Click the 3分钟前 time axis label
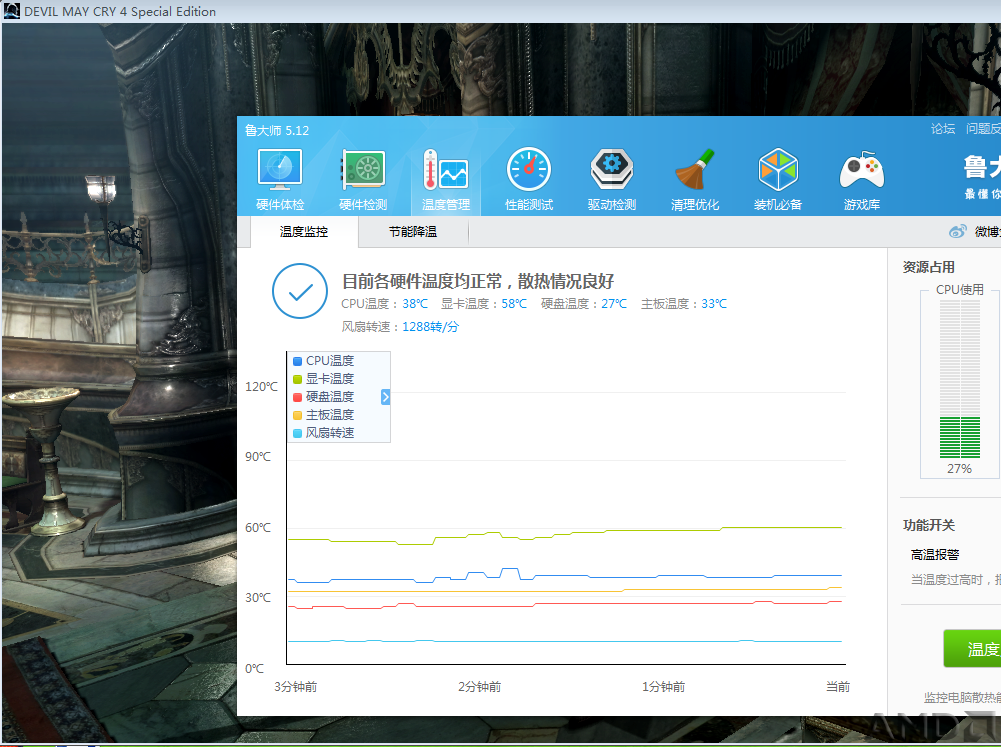1001x747 pixels. [x=296, y=687]
